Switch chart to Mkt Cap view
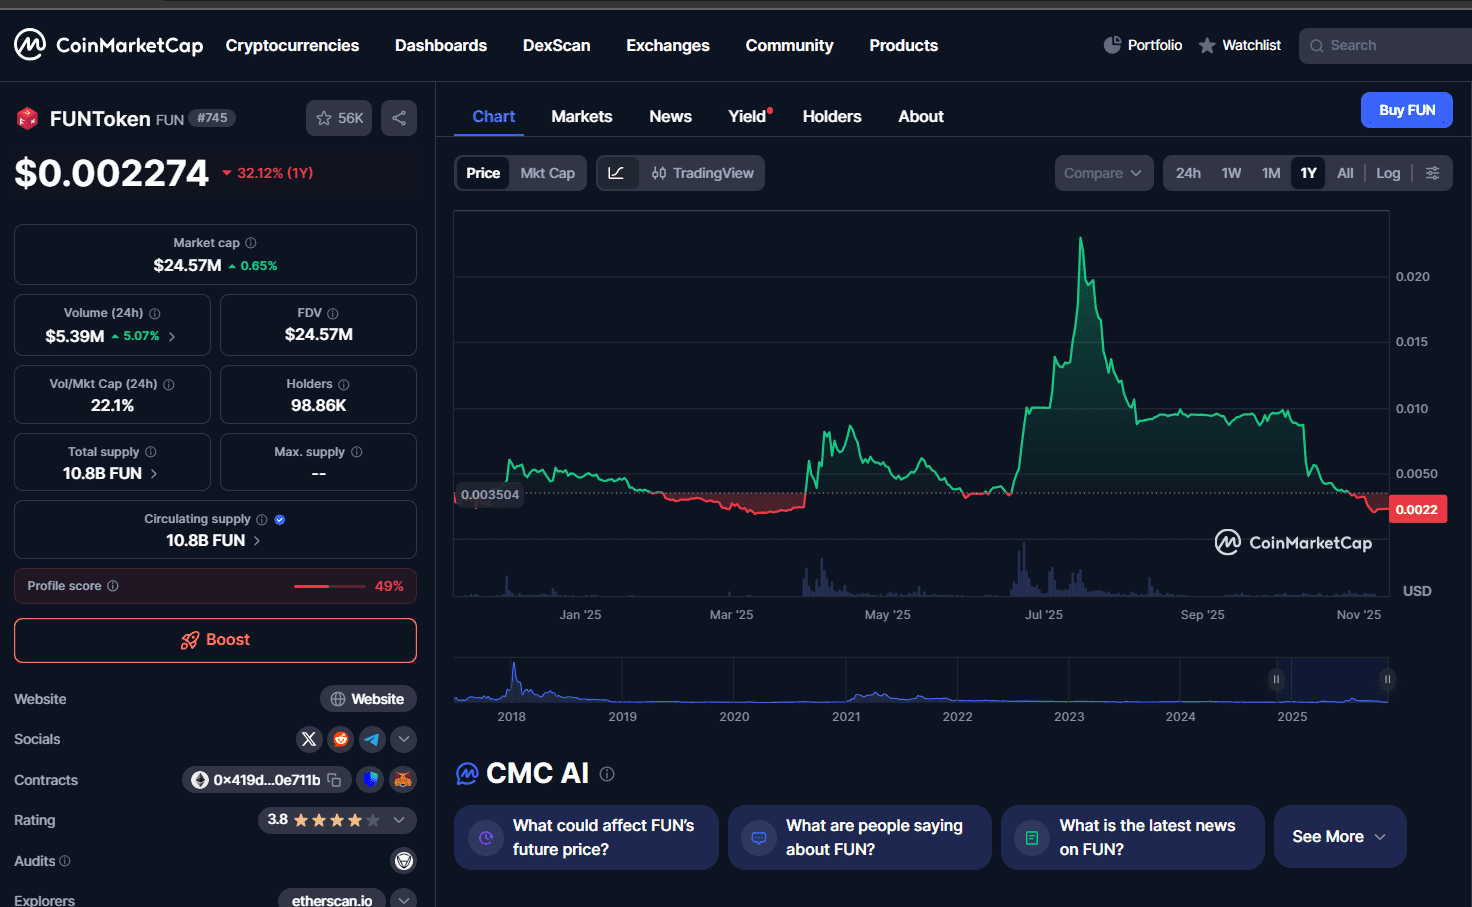This screenshot has width=1472, height=907. [x=547, y=173]
